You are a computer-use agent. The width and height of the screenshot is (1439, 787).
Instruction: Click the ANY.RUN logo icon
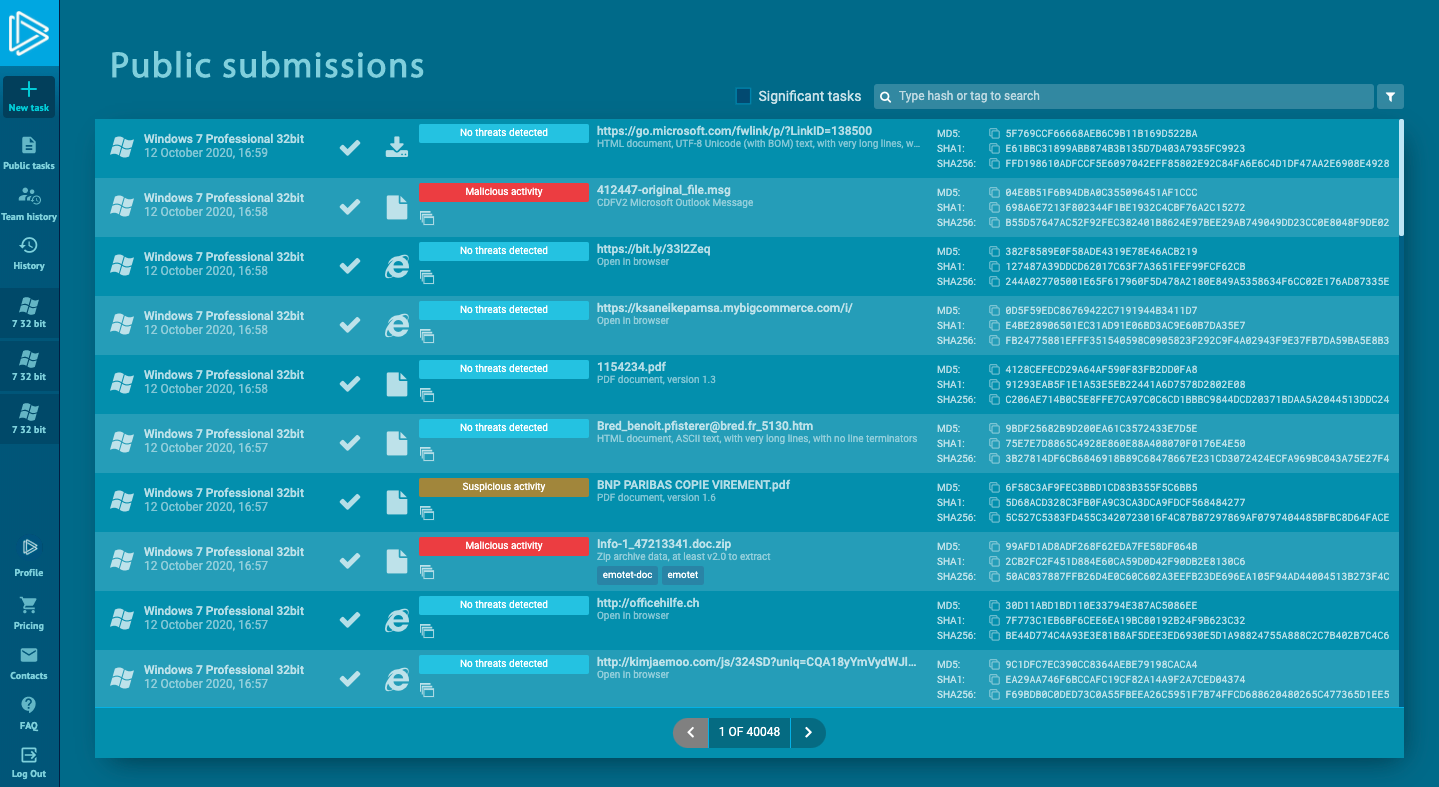click(x=29, y=33)
